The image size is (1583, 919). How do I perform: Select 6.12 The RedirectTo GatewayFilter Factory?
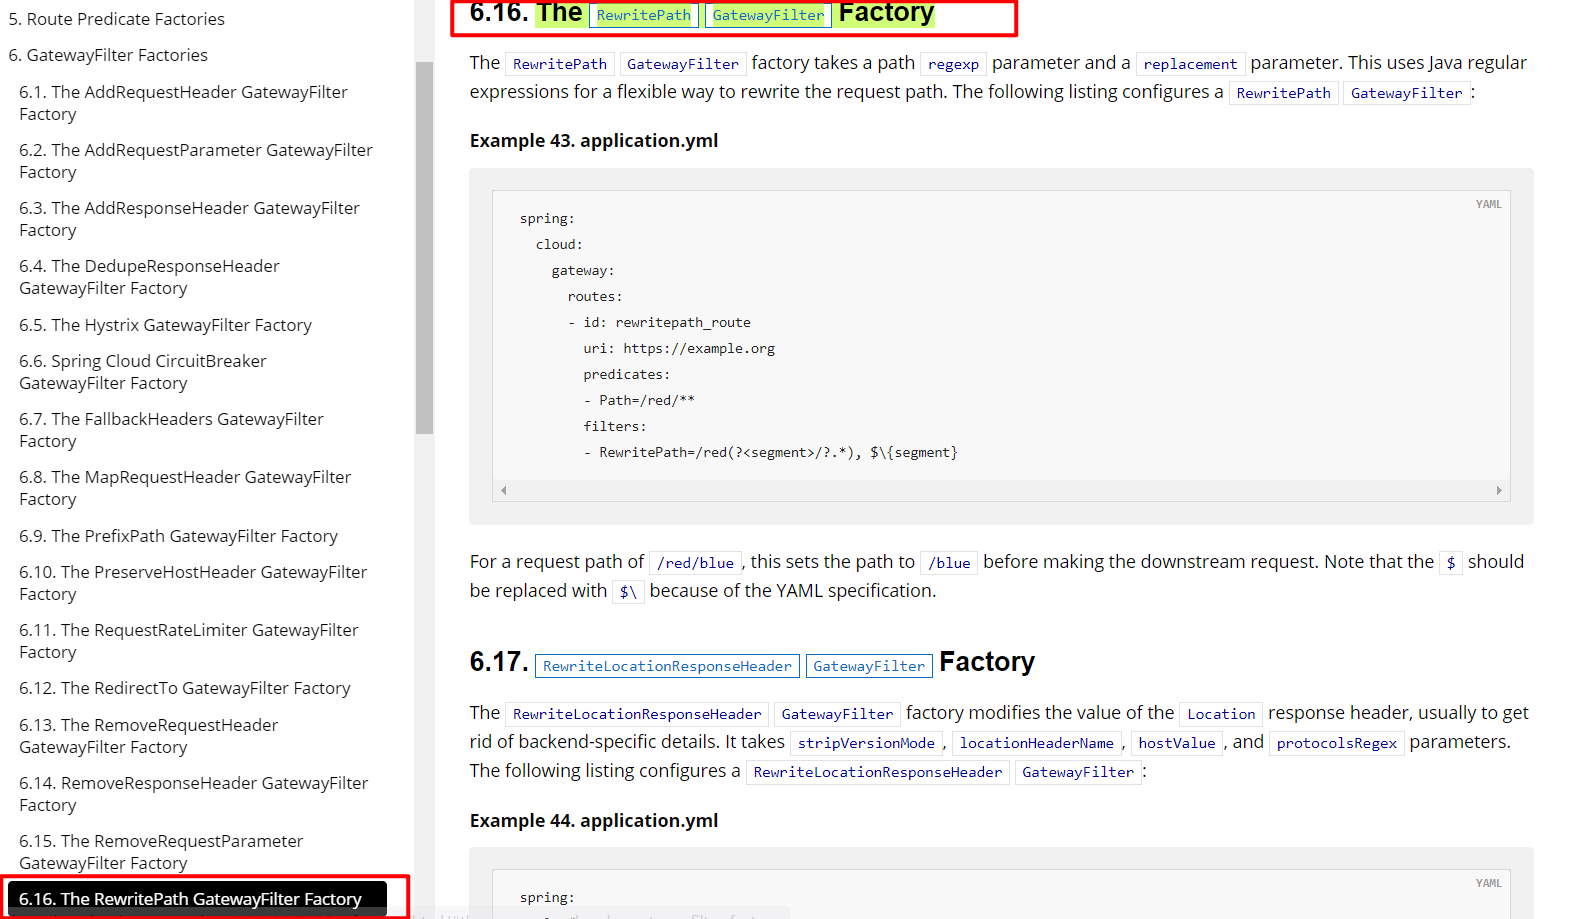tap(185, 688)
